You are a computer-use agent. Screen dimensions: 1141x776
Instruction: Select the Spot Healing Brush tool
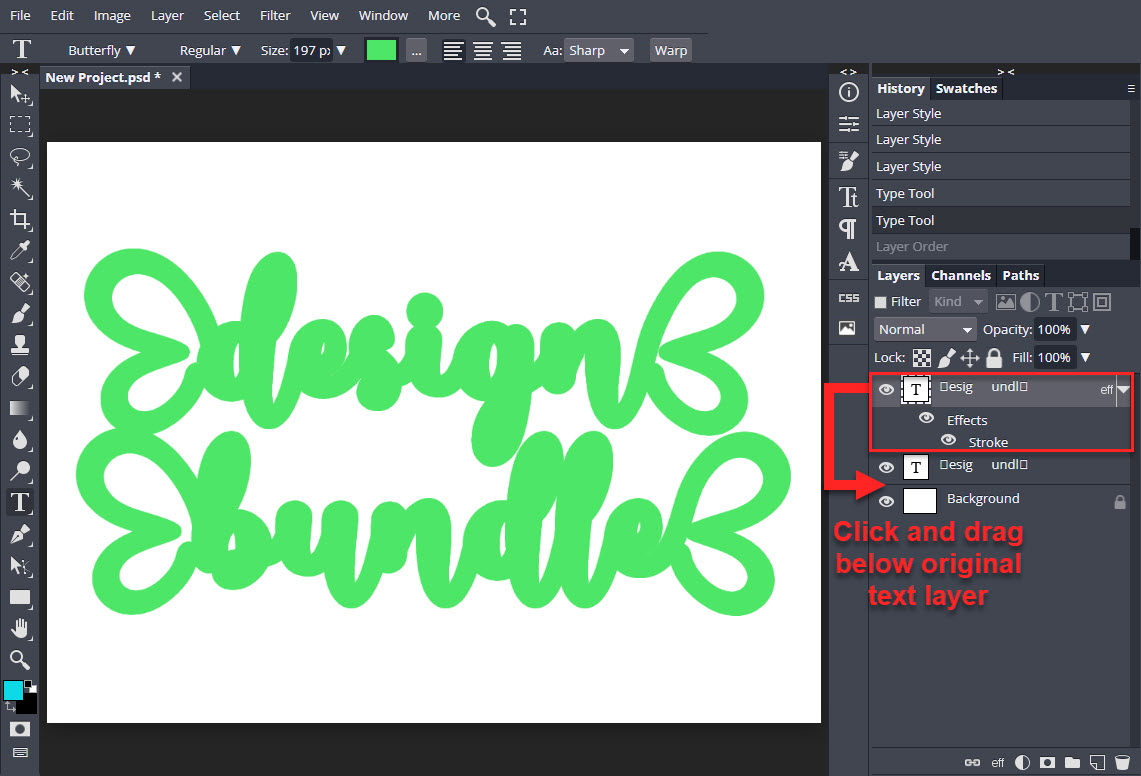coord(20,282)
